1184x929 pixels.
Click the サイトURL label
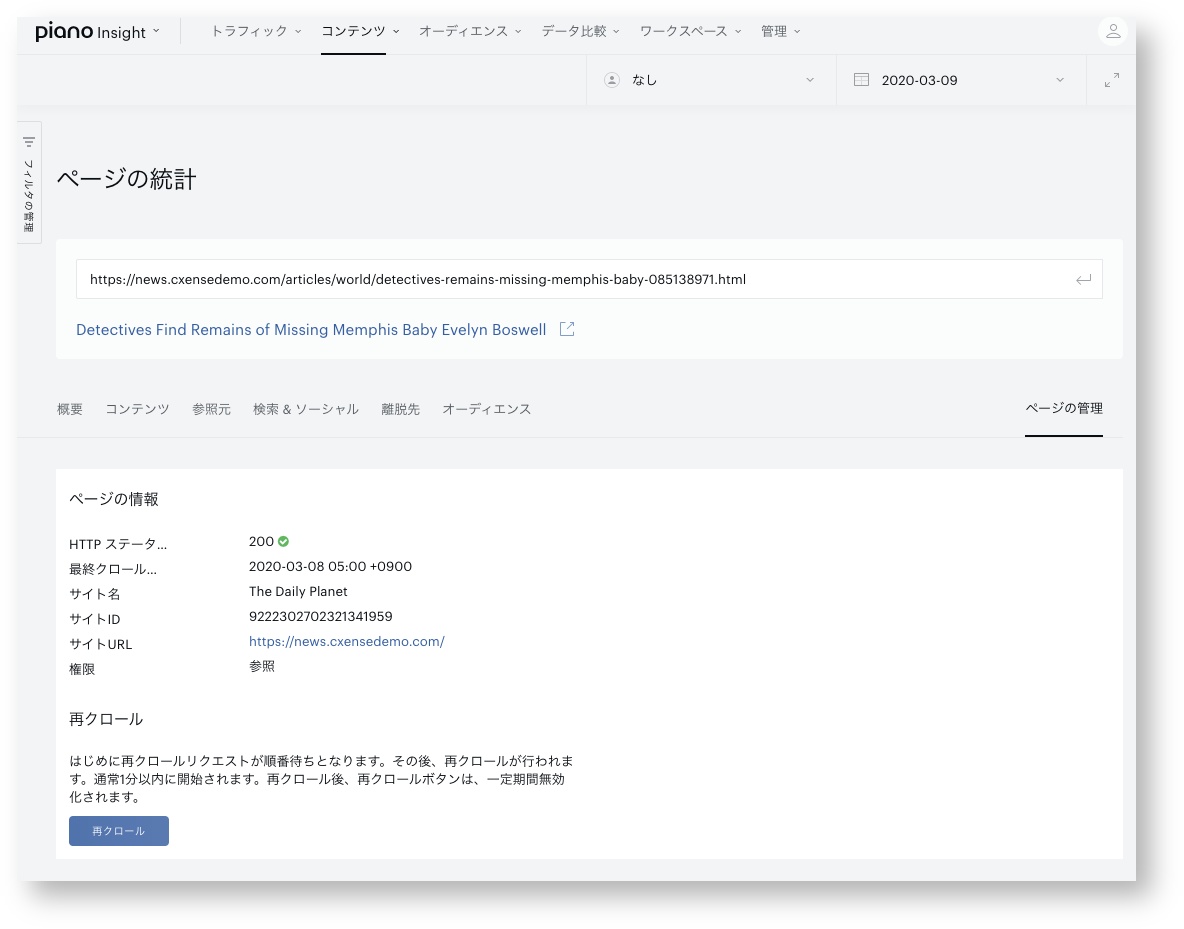pos(101,644)
